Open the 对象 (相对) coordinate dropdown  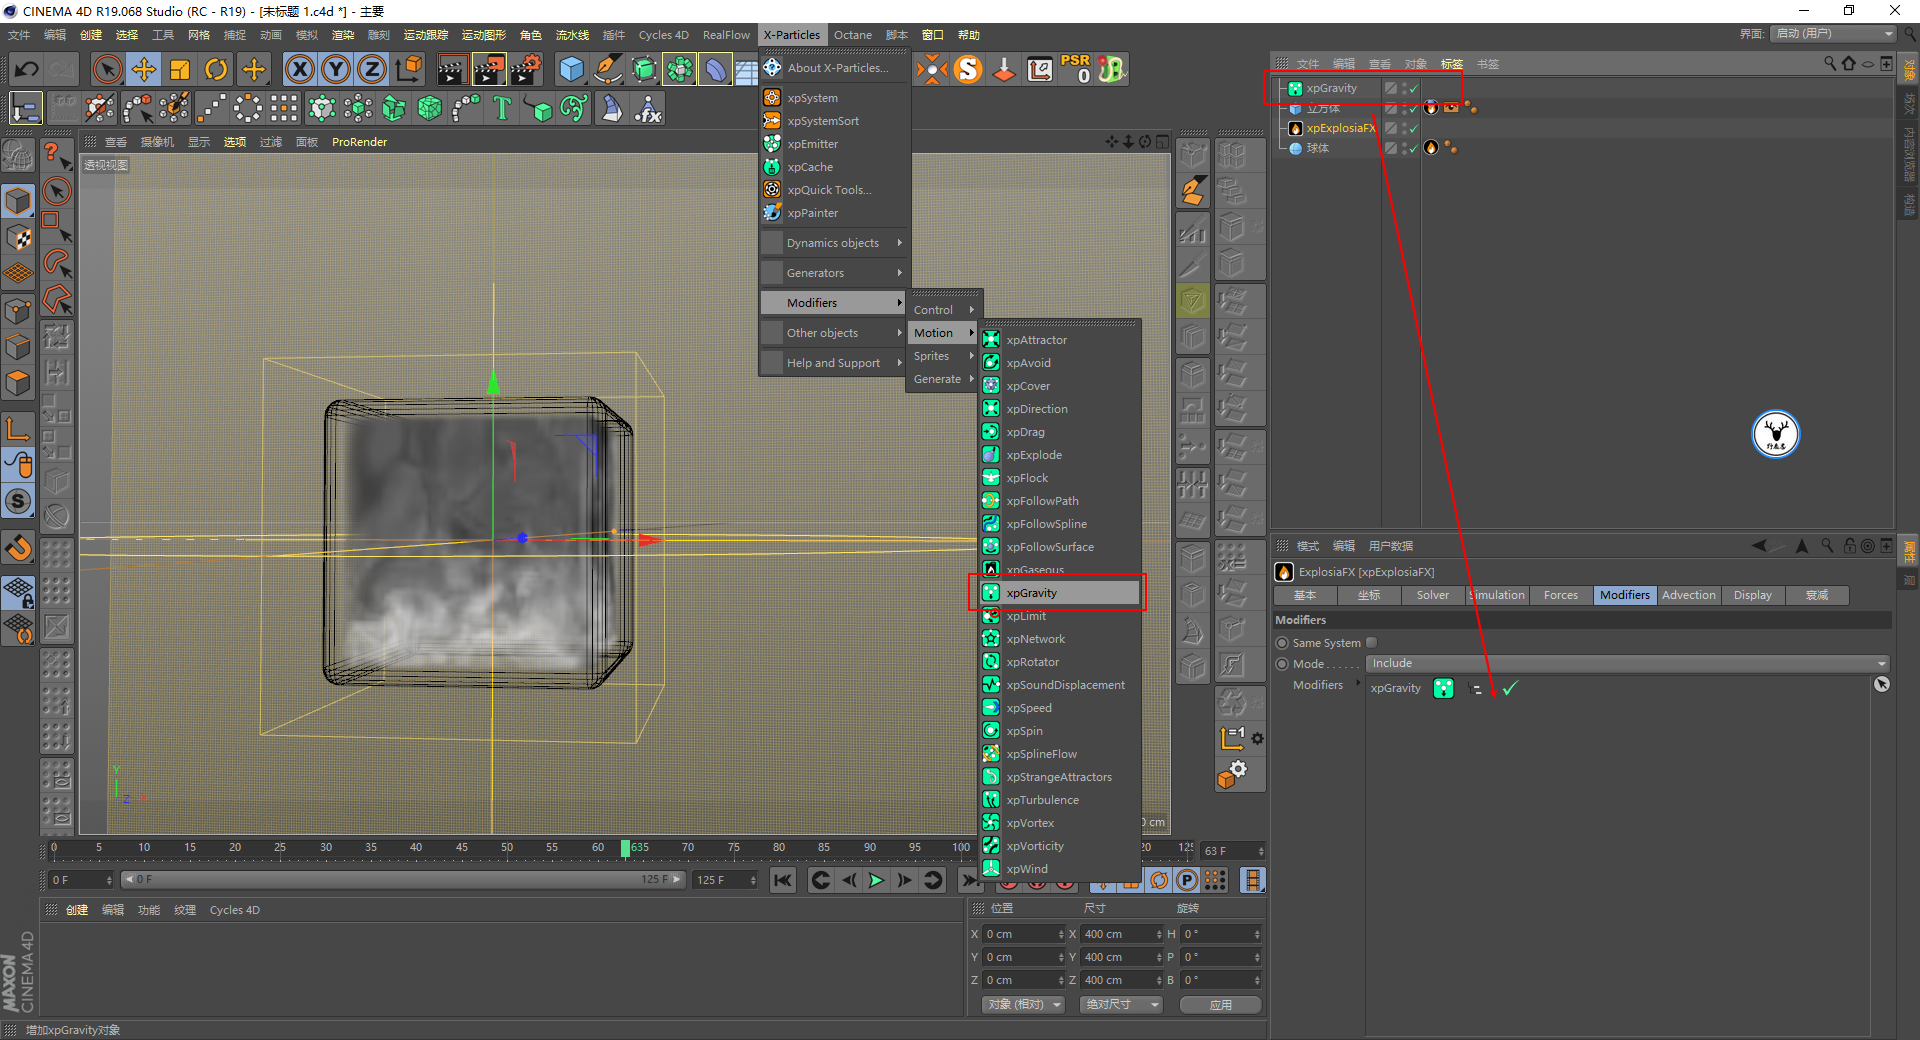[x=1022, y=1004]
